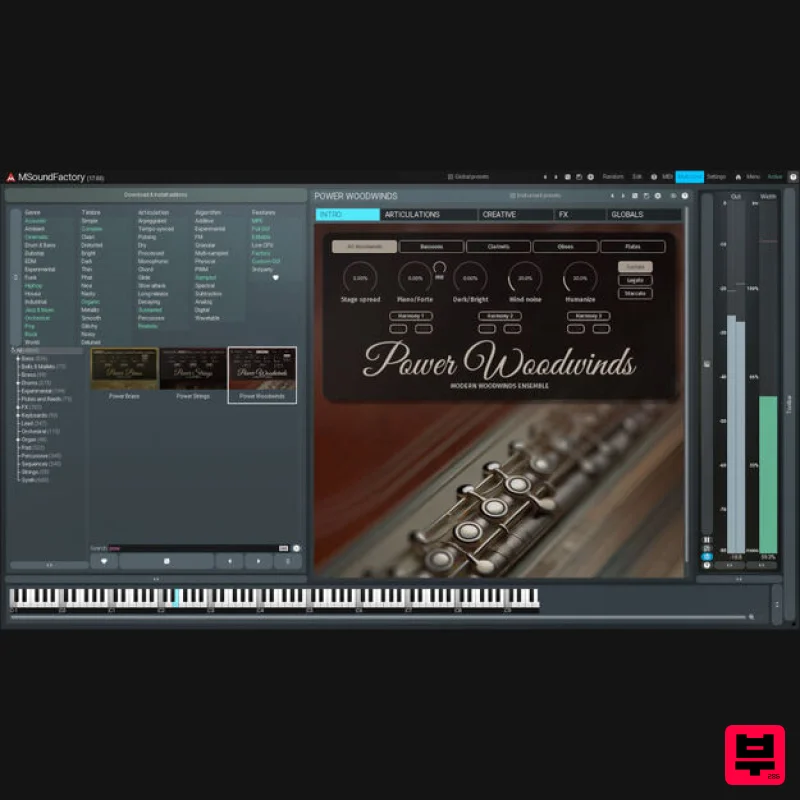Select the Power Strings preset
This screenshot has height=800, width=800.
192,370
